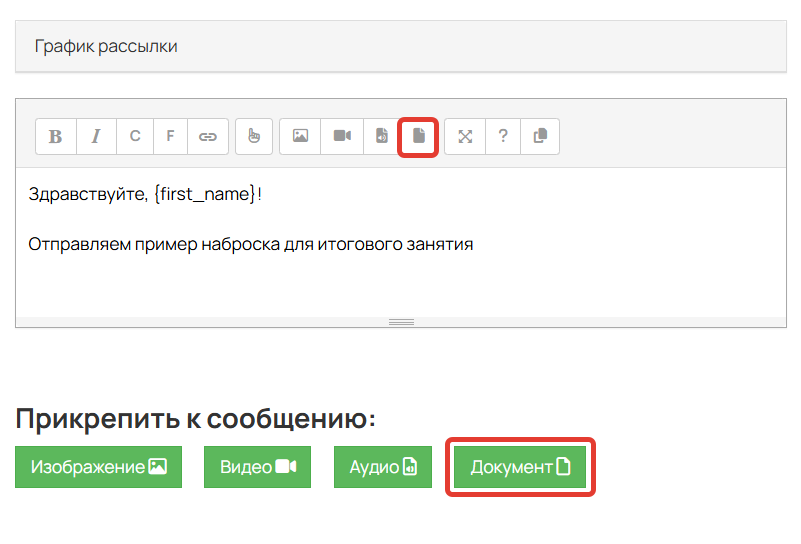The height and width of the screenshot is (544, 801).
Task: Insert audio file via toolbar sound icon
Action: click(x=382, y=136)
